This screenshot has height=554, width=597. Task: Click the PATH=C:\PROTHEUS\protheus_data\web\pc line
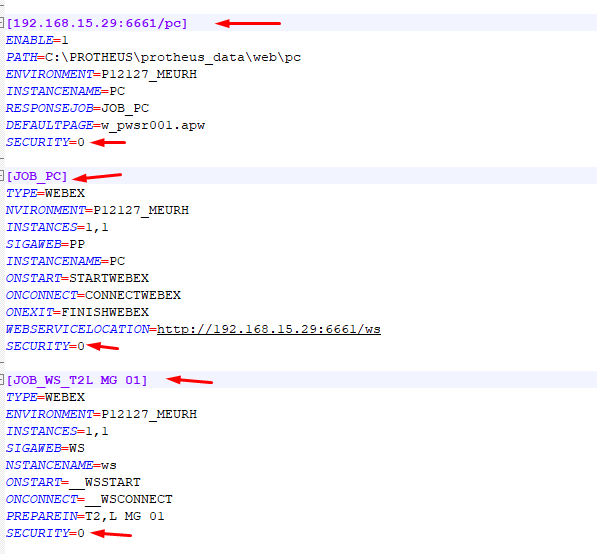pyautogui.click(x=153, y=57)
